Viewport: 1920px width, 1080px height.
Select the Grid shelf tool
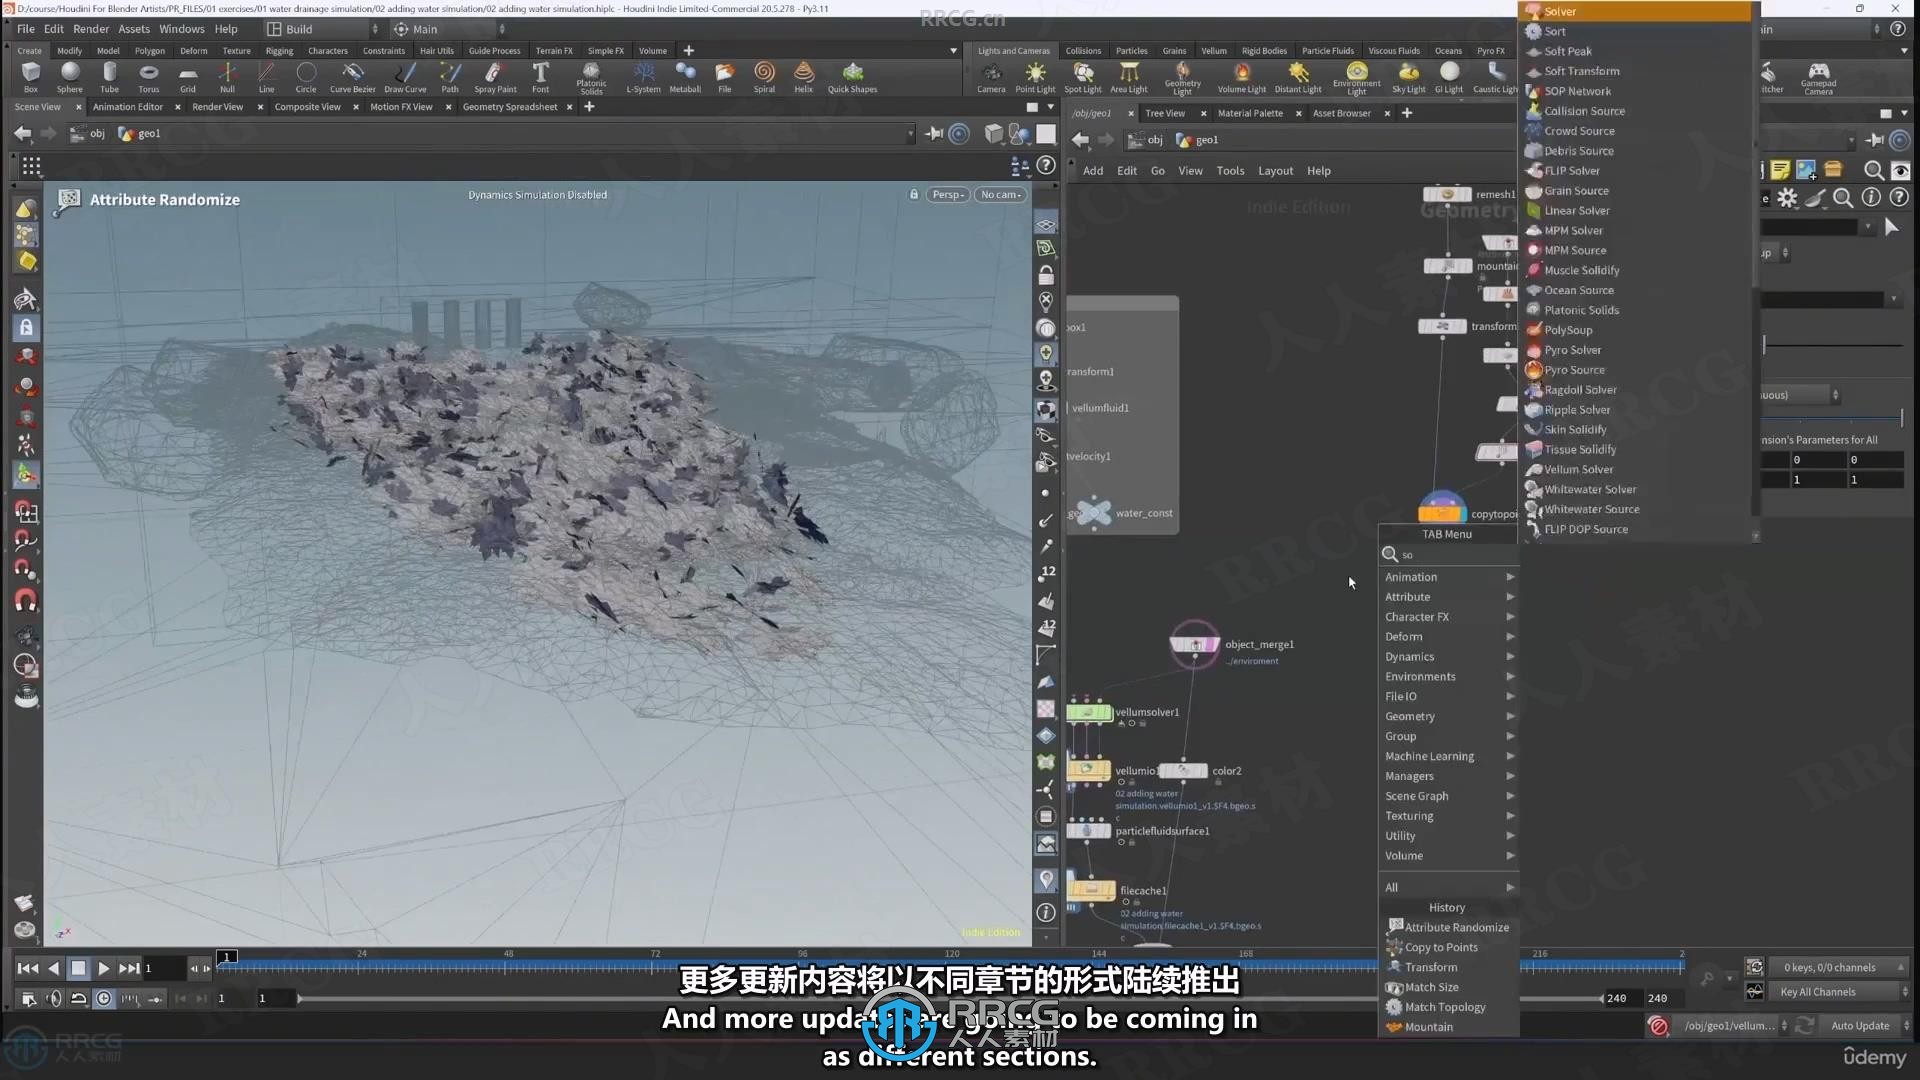click(188, 77)
